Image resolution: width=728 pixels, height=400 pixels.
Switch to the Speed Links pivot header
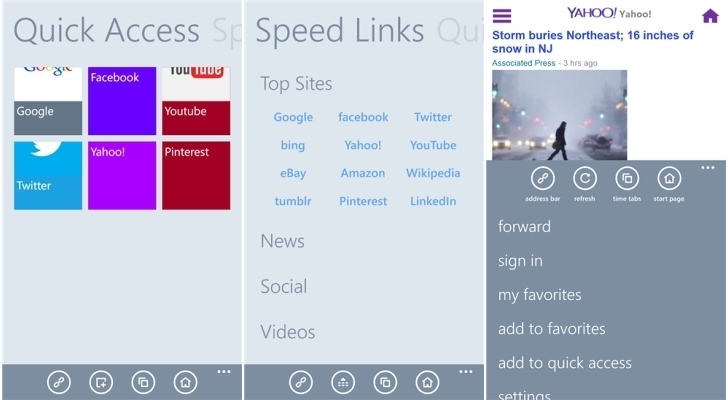tap(227, 31)
